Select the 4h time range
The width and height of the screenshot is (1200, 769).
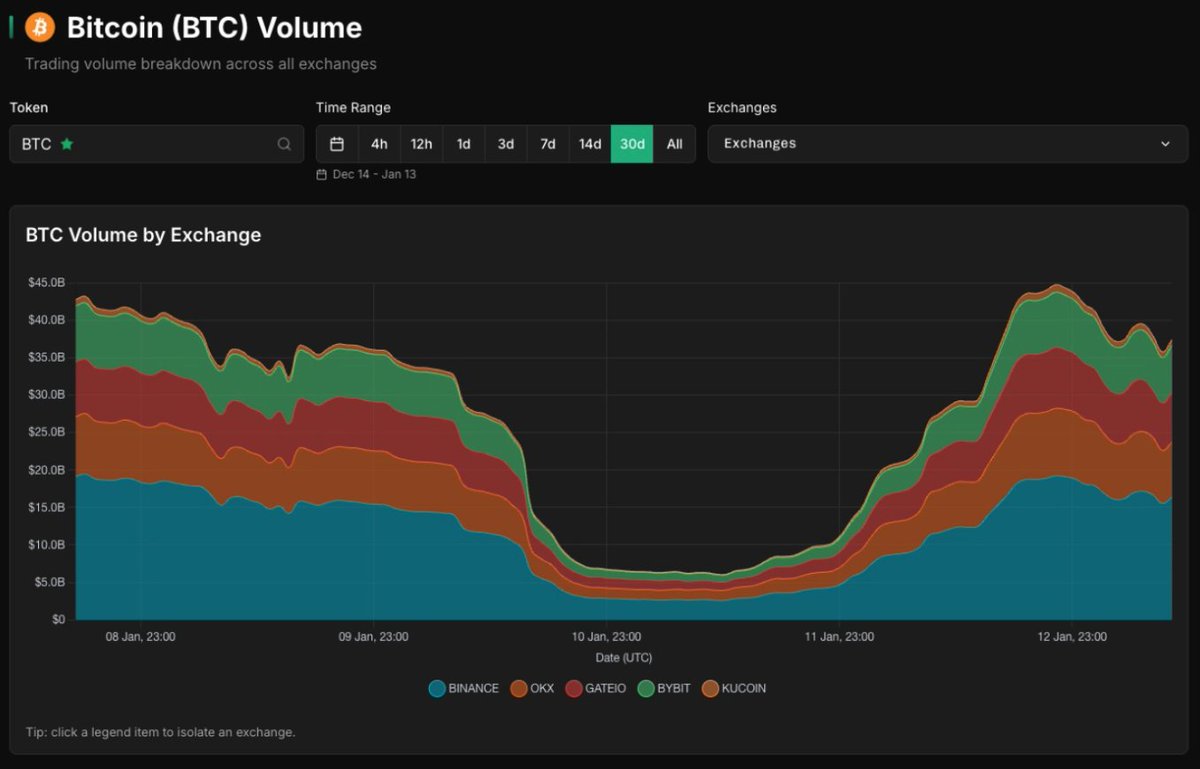pyautogui.click(x=379, y=144)
